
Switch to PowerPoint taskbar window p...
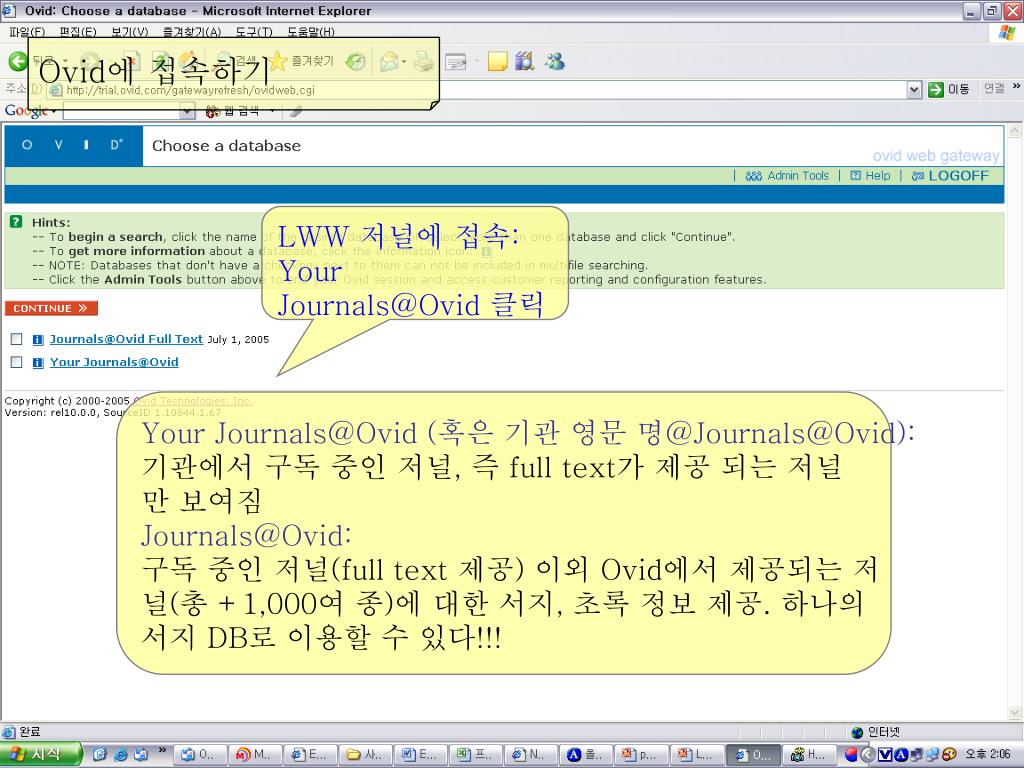(x=642, y=754)
